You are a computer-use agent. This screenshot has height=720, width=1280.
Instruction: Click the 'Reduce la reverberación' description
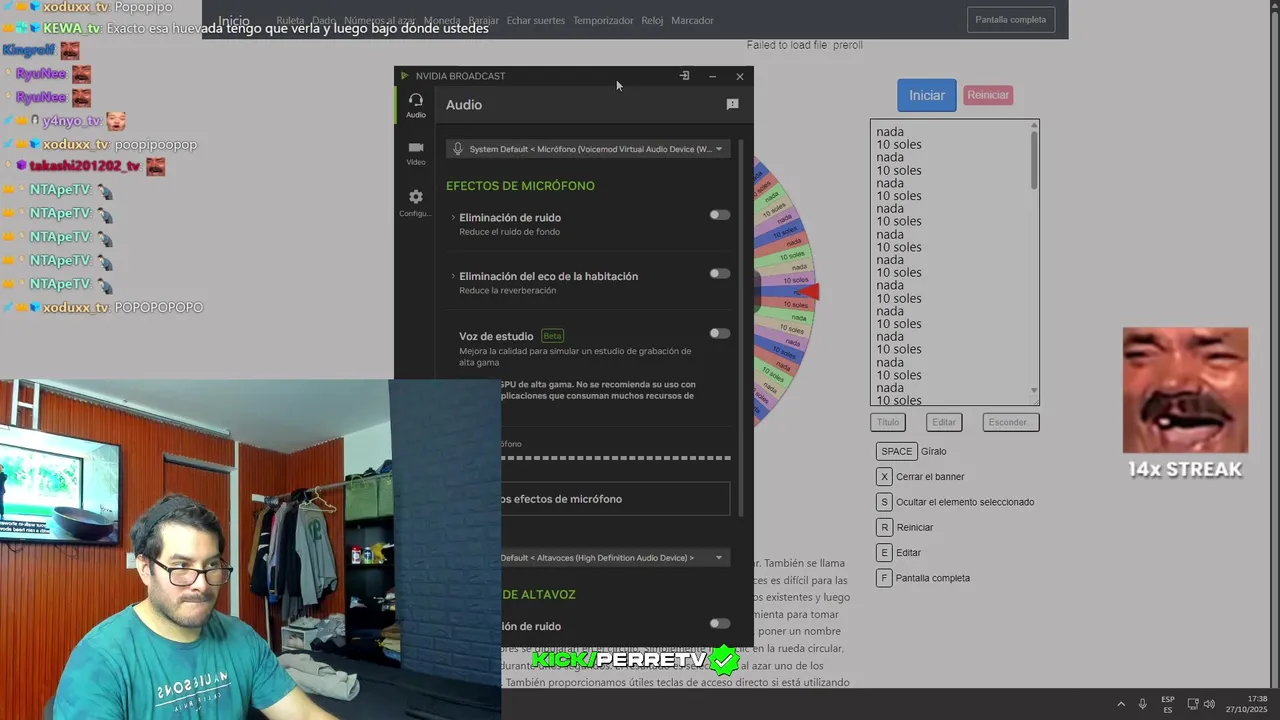pos(507,291)
